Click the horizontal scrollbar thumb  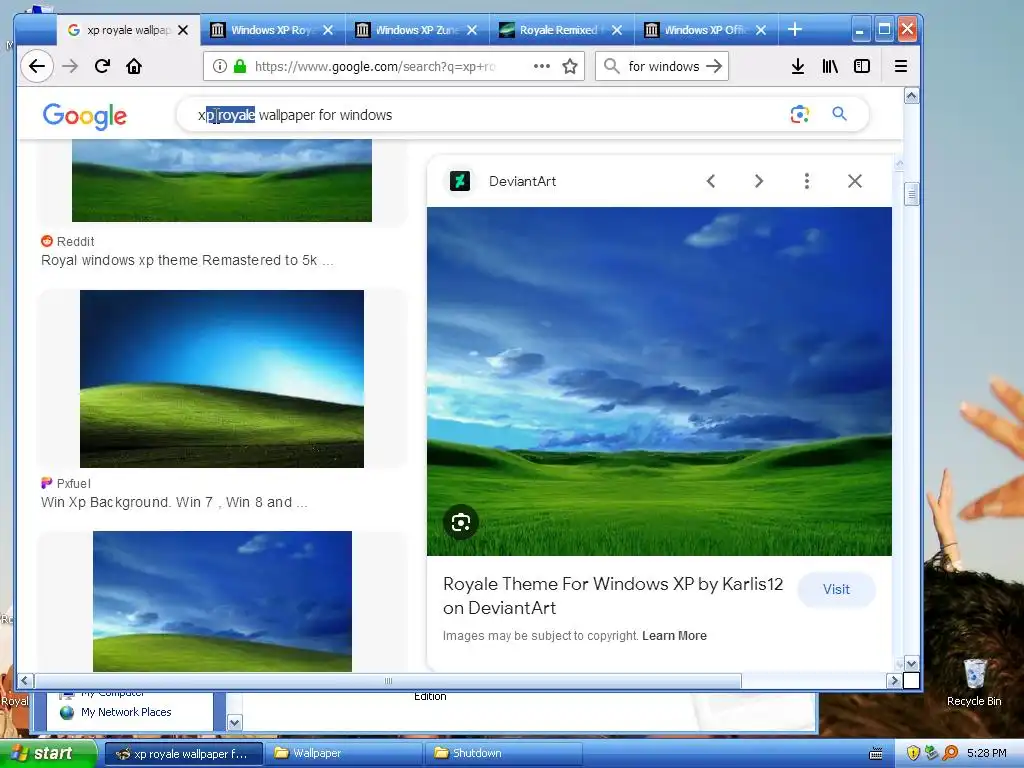coord(388,681)
